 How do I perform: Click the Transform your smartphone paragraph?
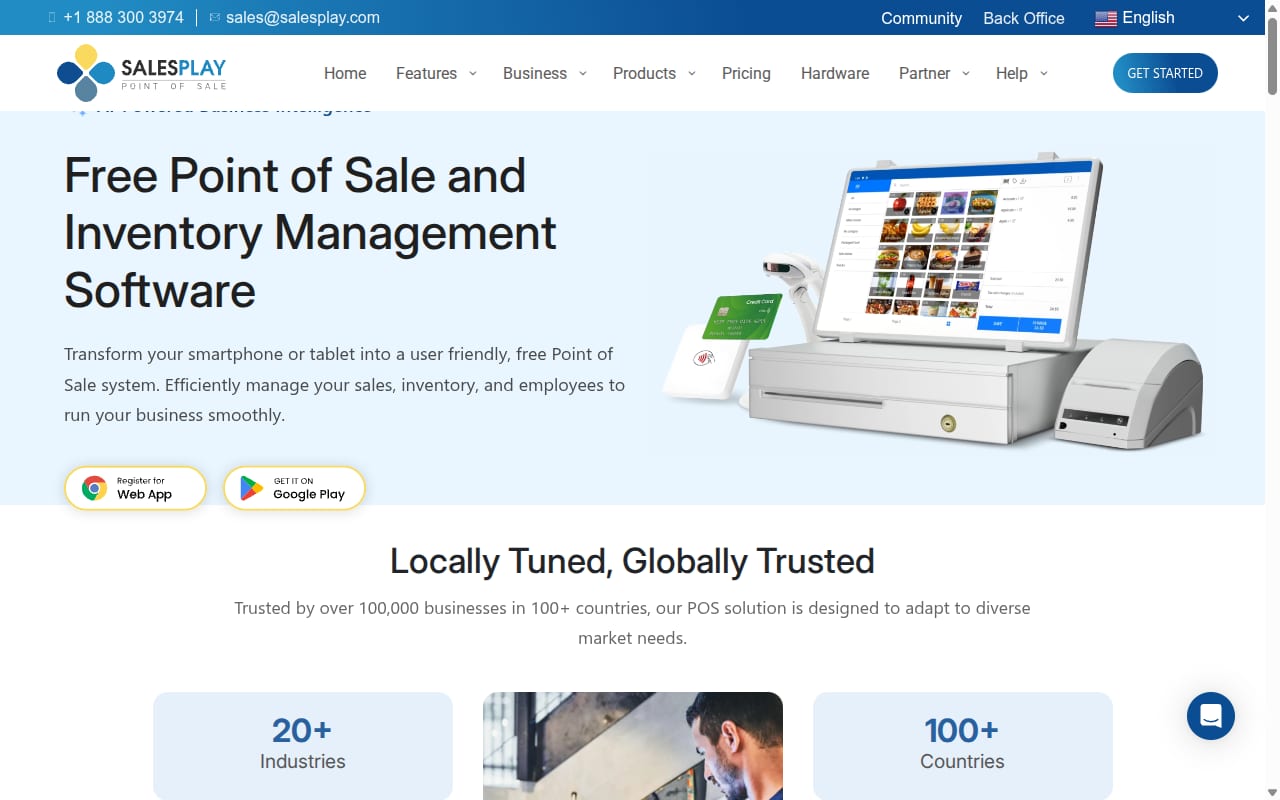344,385
